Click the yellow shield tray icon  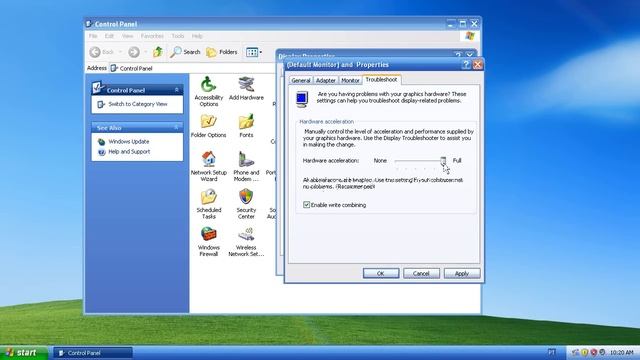(584, 352)
